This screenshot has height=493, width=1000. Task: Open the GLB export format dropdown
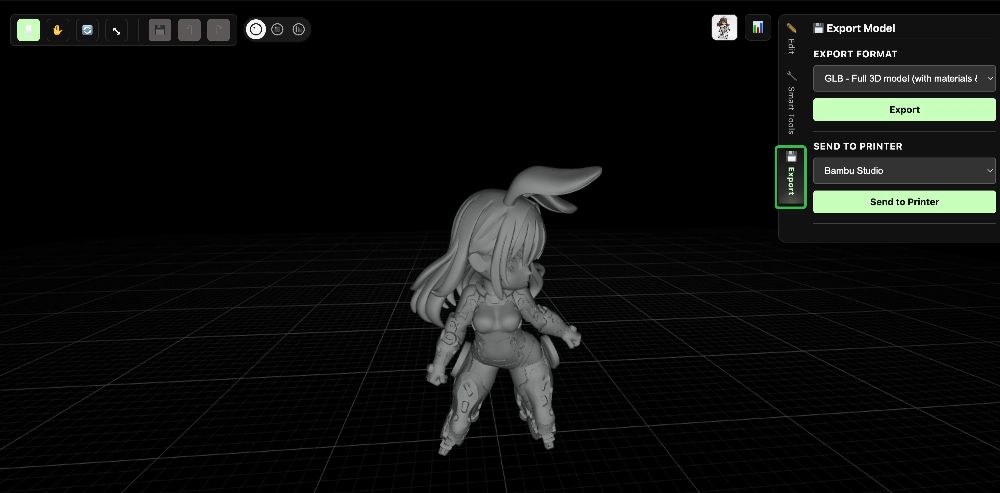[x=904, y=78]
